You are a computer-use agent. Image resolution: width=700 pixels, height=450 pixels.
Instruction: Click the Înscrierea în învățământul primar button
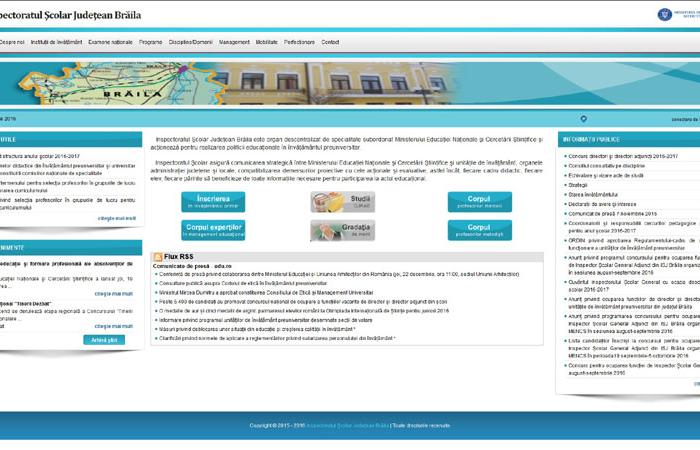213,202
